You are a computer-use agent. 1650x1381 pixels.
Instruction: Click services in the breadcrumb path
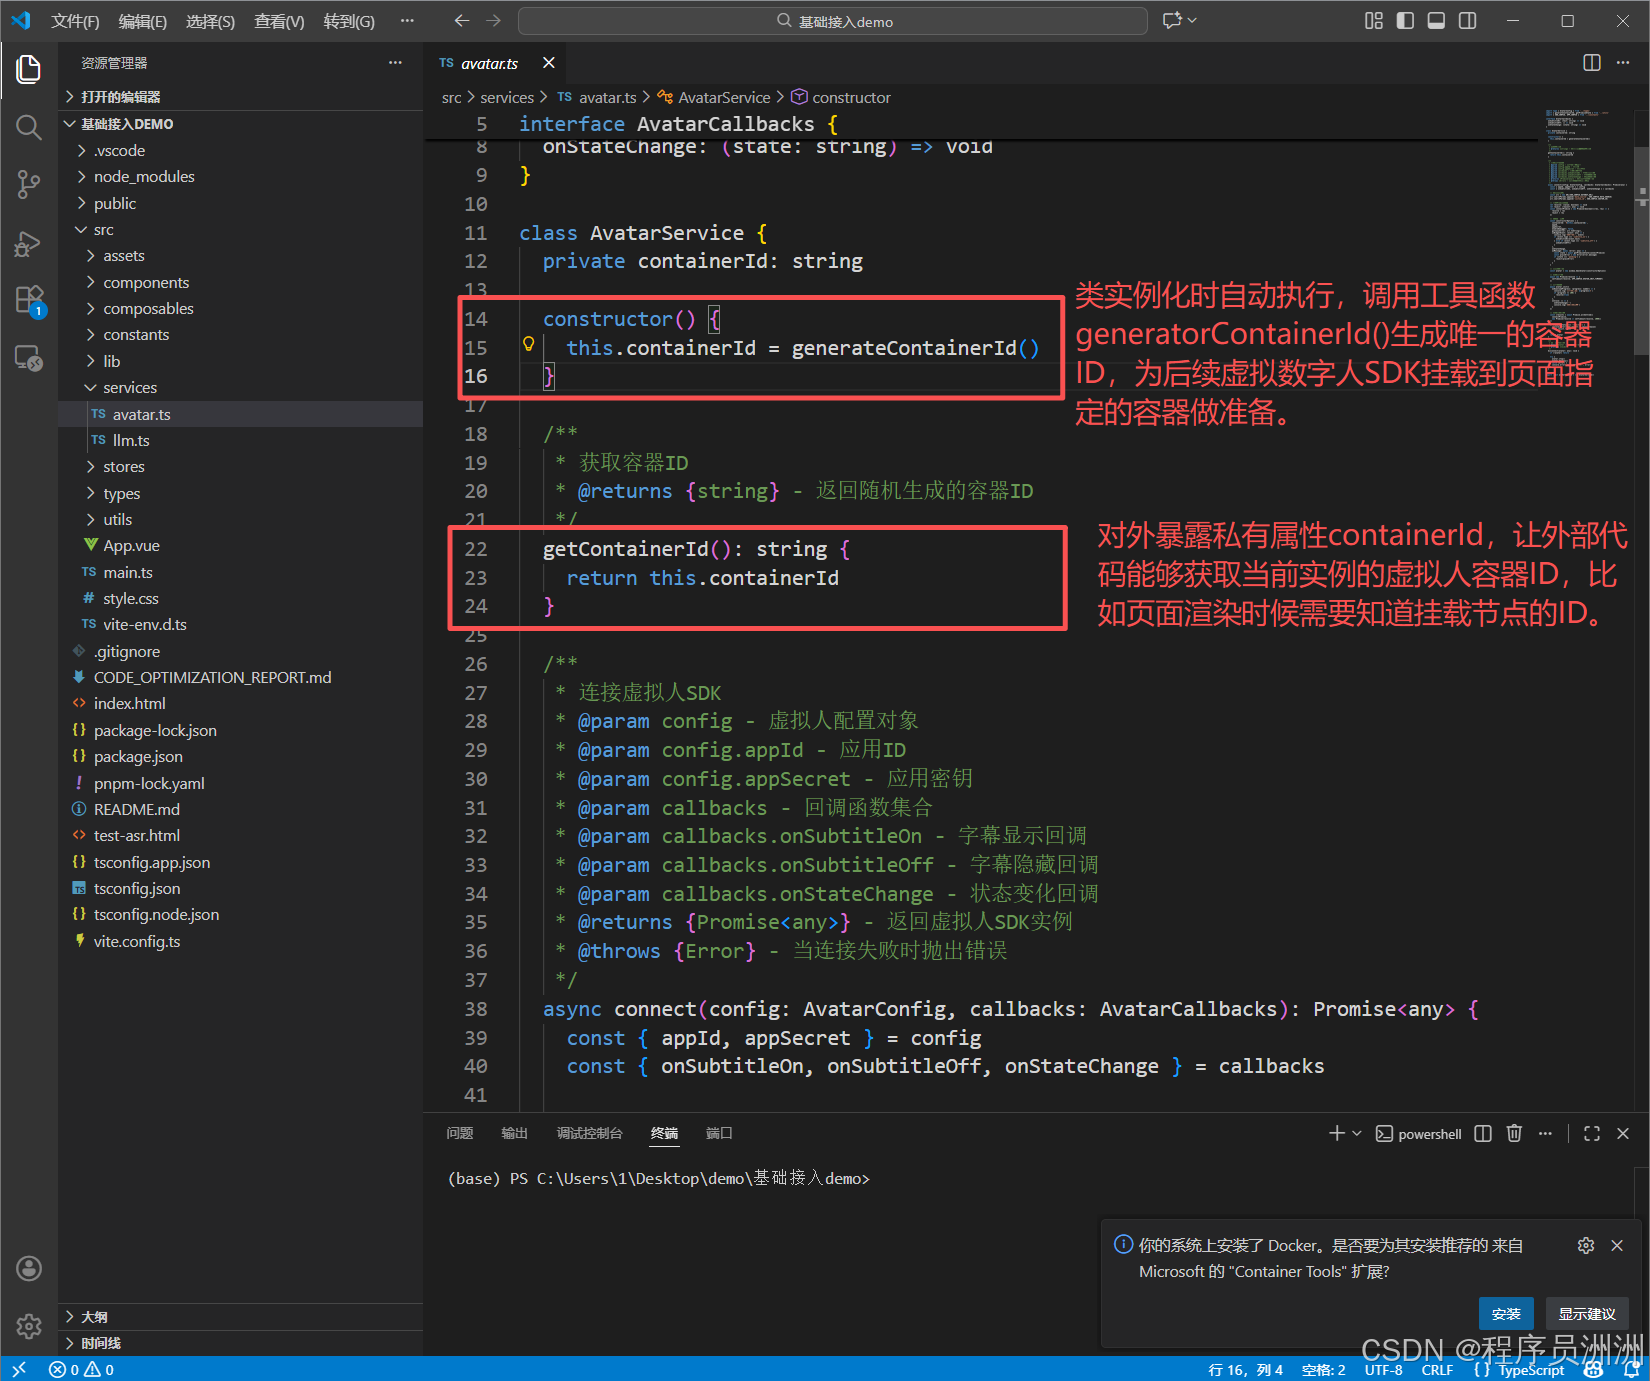coord(507,97)
